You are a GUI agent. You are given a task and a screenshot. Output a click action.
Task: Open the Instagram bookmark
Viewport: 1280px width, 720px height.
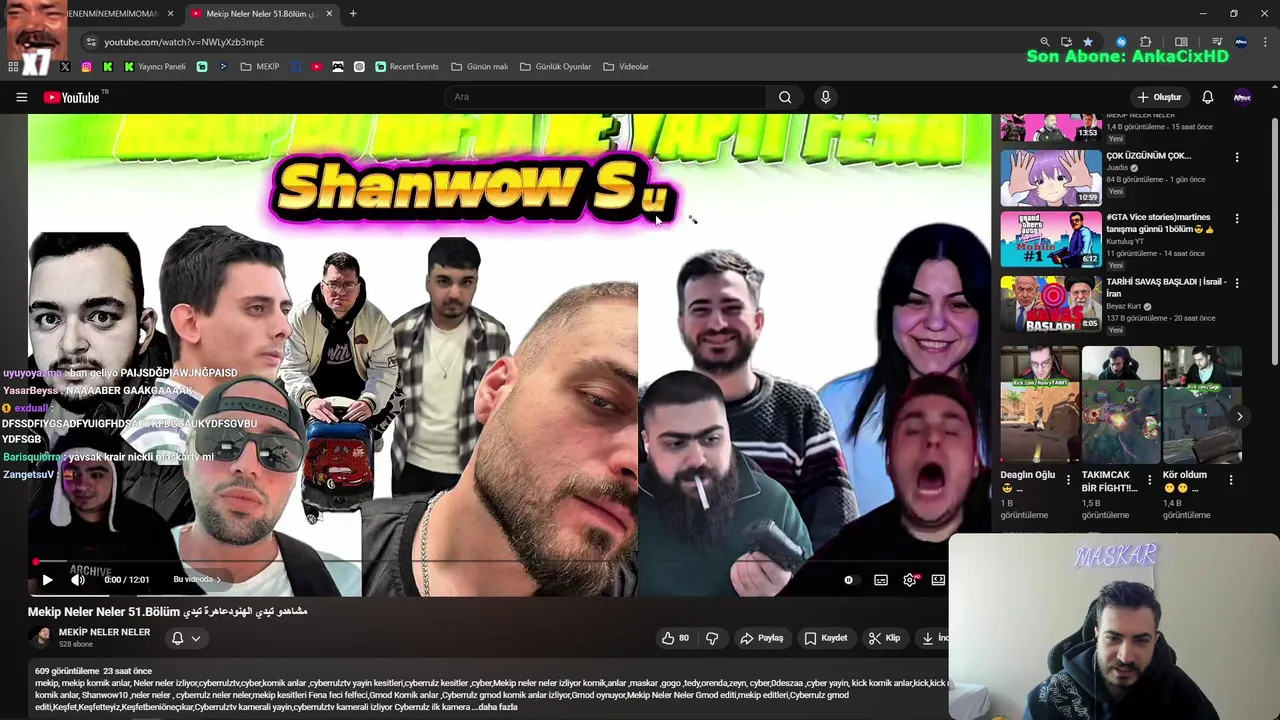pyautogui.click(x=86, y=67)
